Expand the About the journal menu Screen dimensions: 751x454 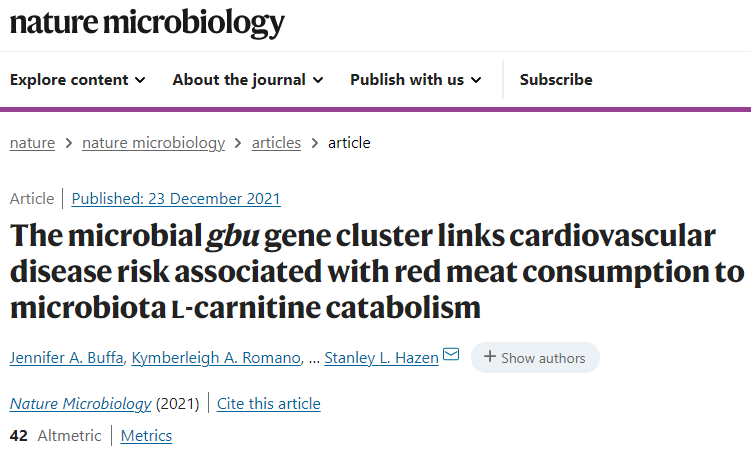(248, 79)
